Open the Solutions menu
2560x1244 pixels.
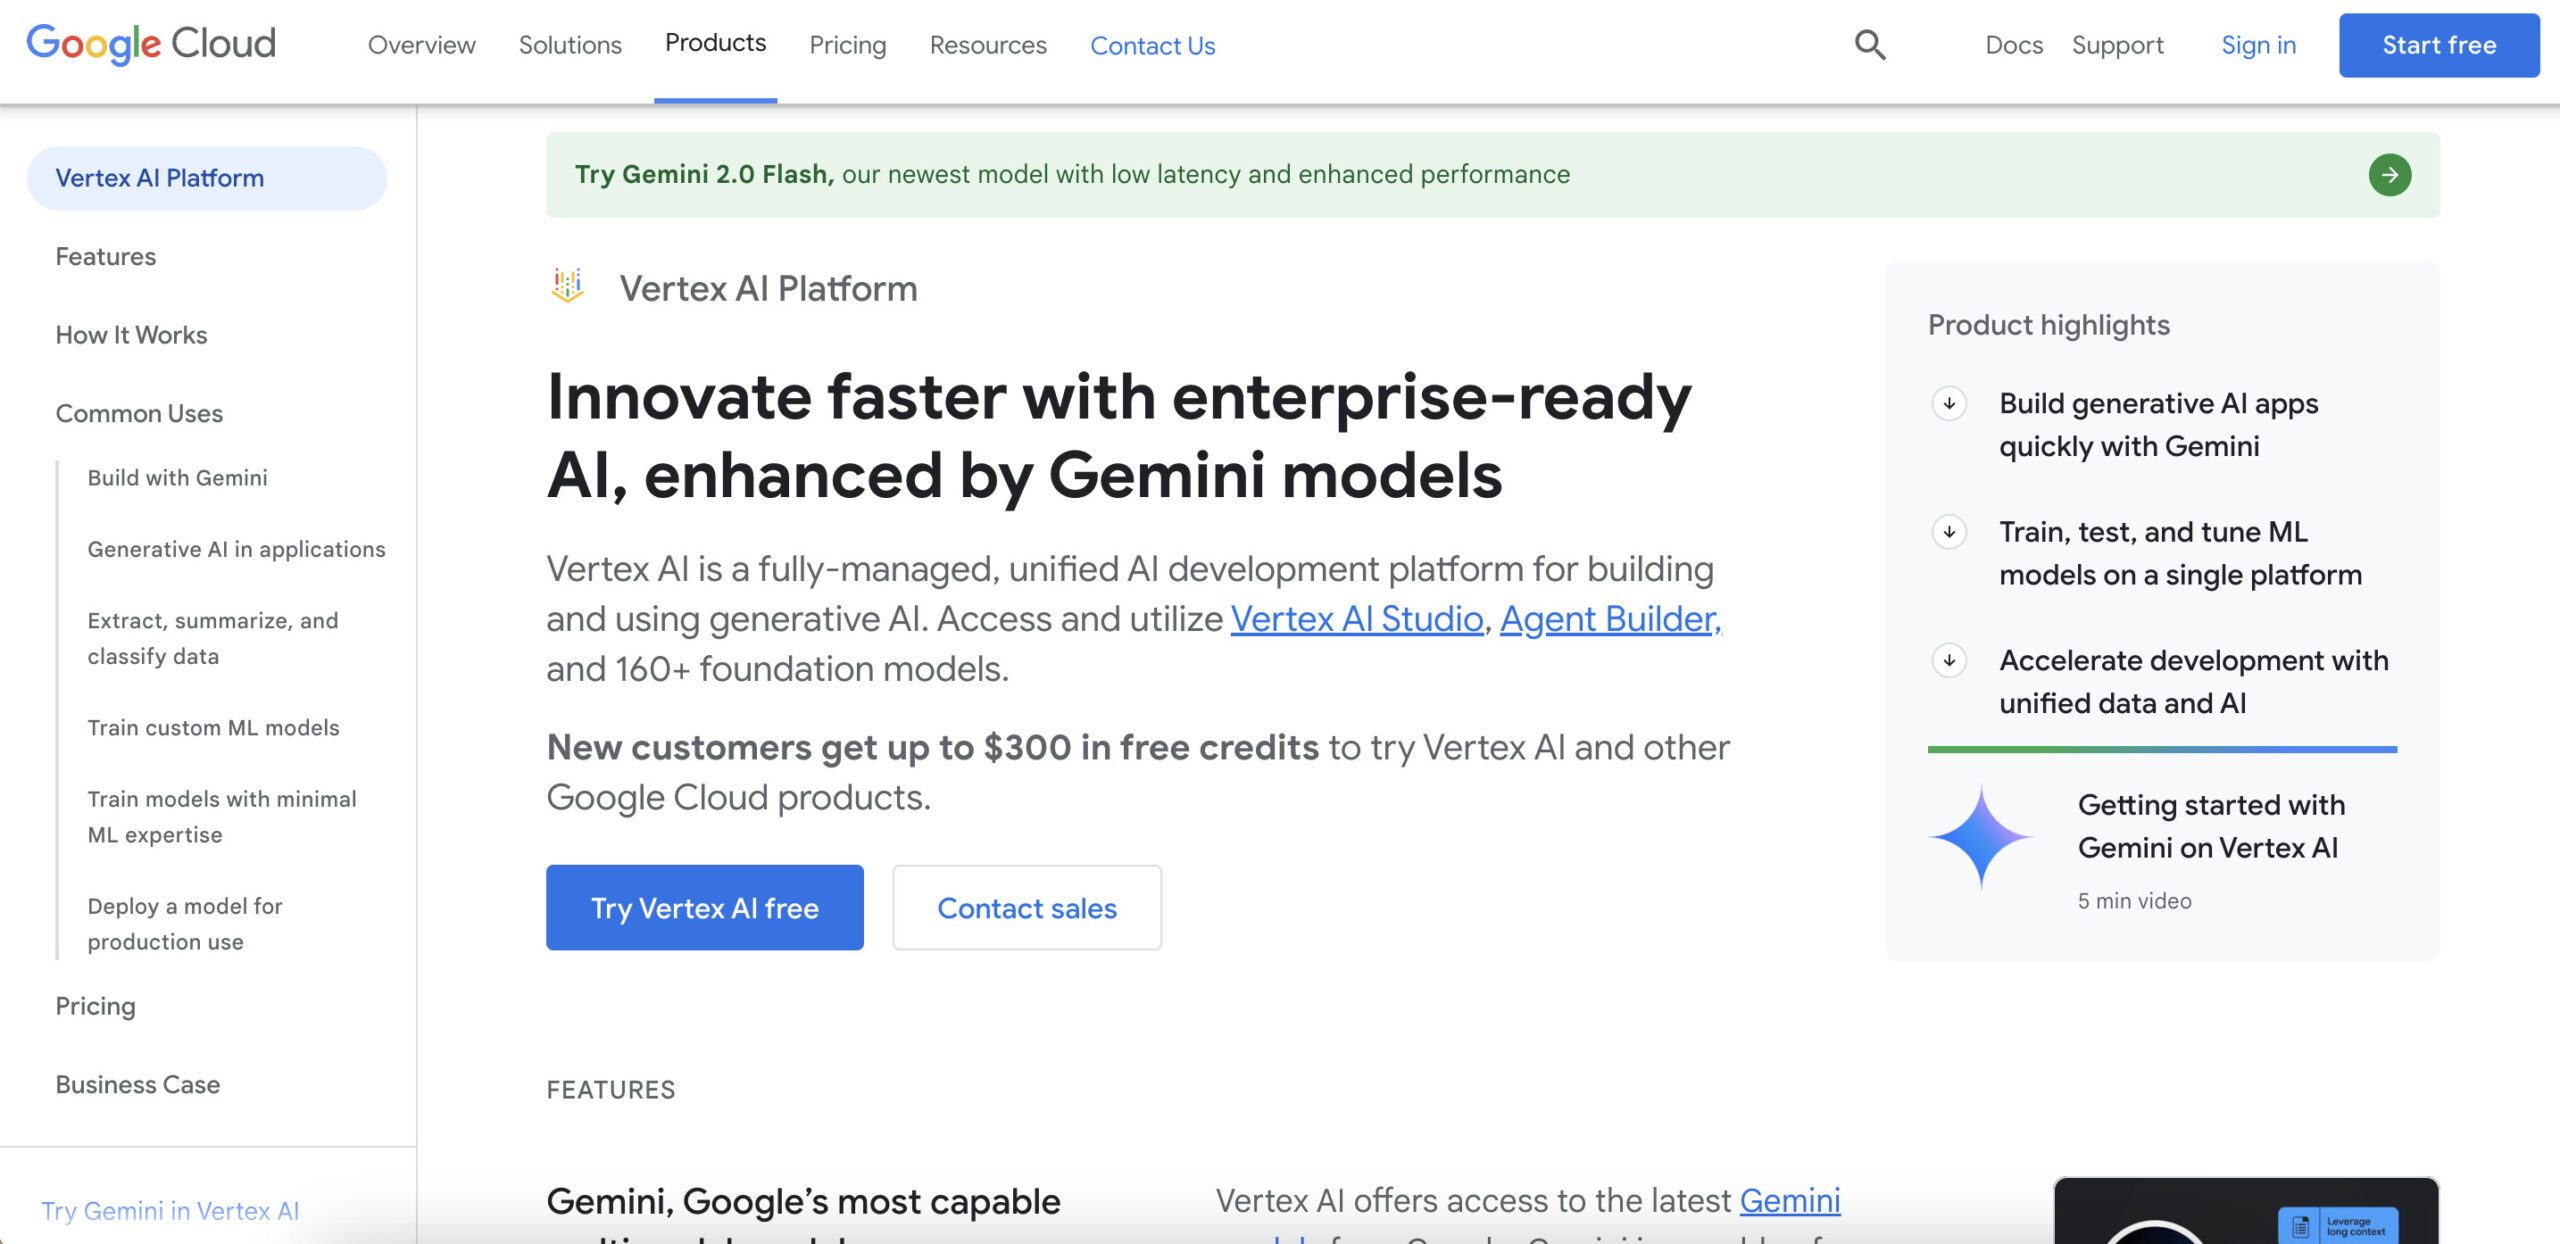[x=570, y=45]
